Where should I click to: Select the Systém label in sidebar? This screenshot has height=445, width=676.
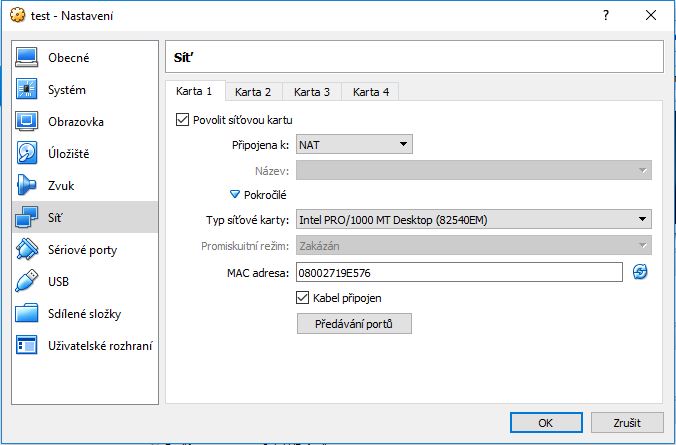point(67,90)
